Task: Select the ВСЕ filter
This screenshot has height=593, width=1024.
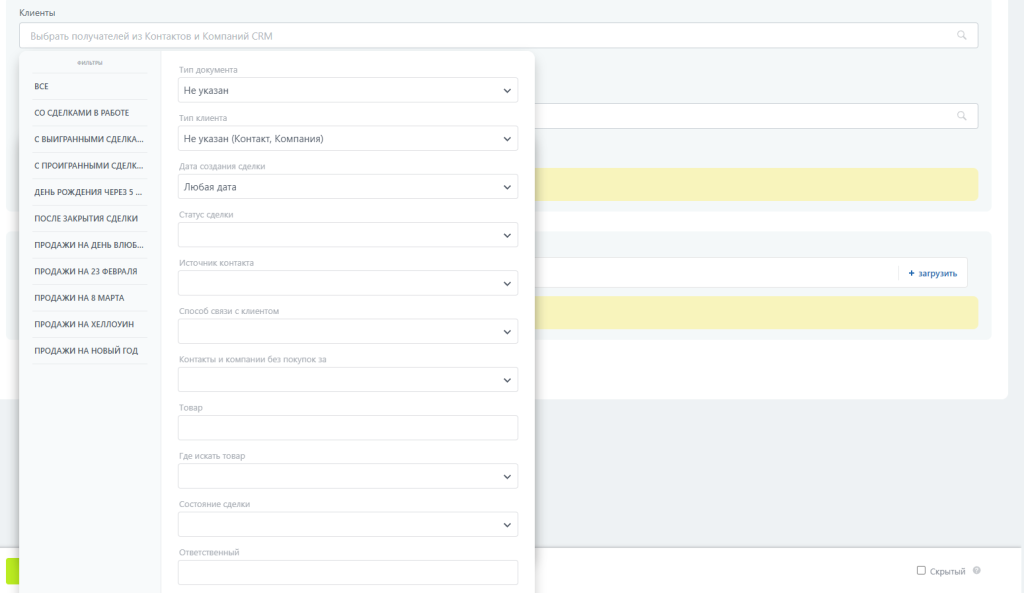Action: coord(41,87)
